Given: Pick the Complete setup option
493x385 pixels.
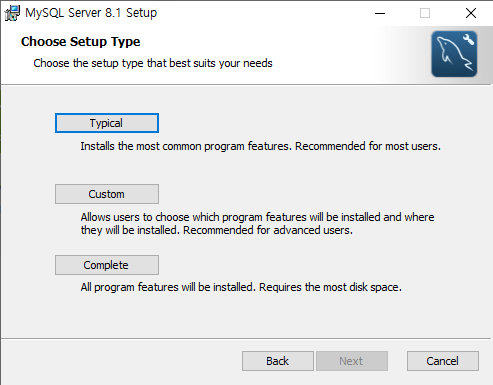Looking at the screenshot, I should click(x=107, y=265).
